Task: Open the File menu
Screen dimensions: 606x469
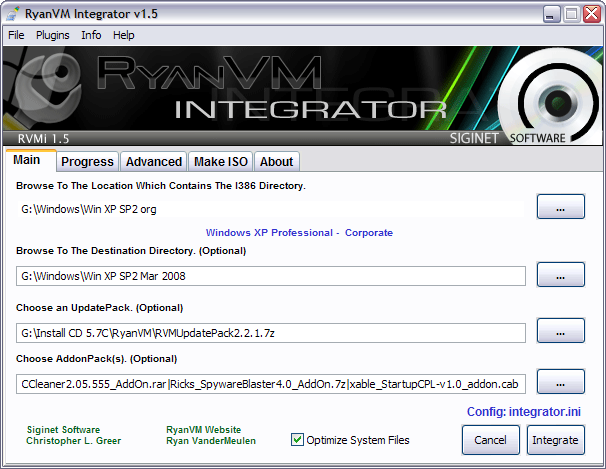Action: (16, 35)
